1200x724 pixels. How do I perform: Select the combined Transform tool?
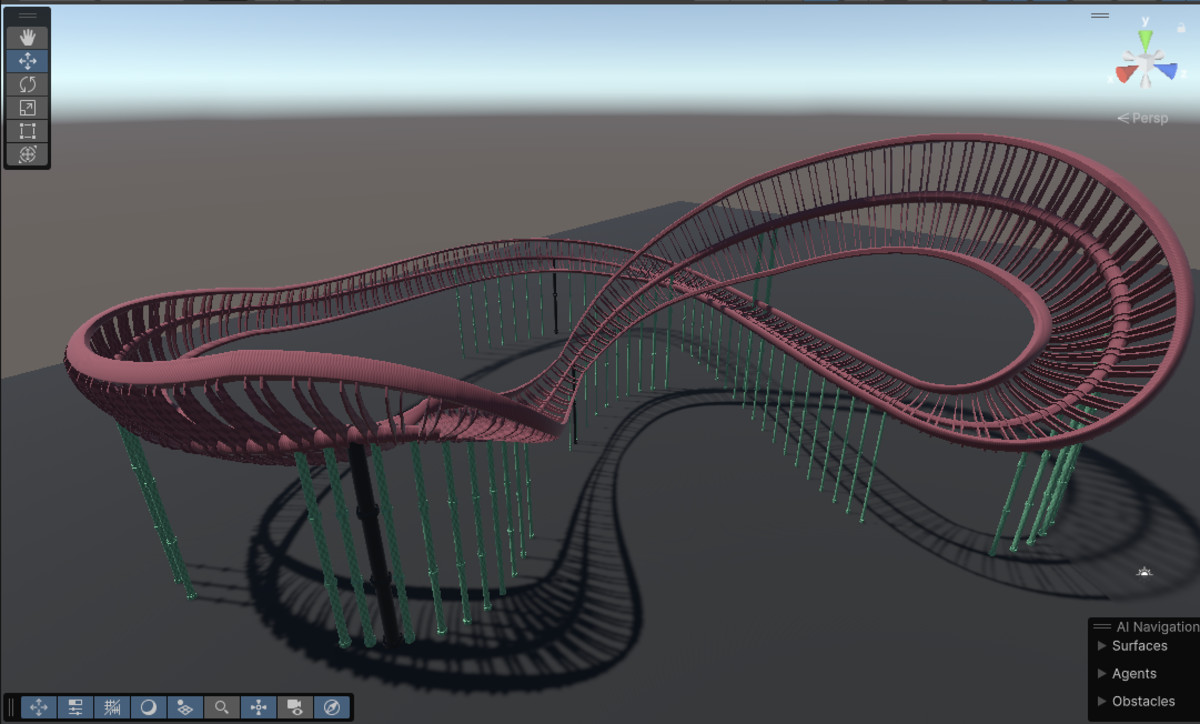(x=27, y=154)
